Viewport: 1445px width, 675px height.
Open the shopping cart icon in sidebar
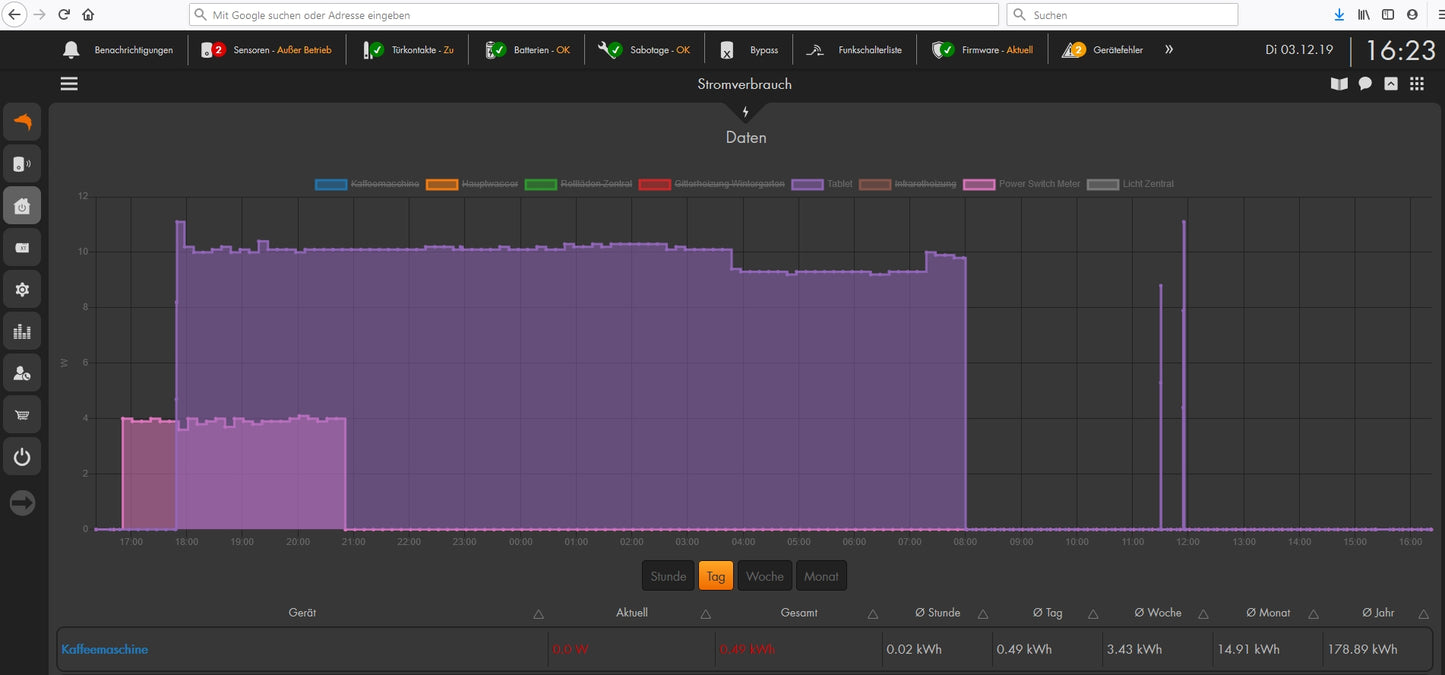click(x=22, y=415)
